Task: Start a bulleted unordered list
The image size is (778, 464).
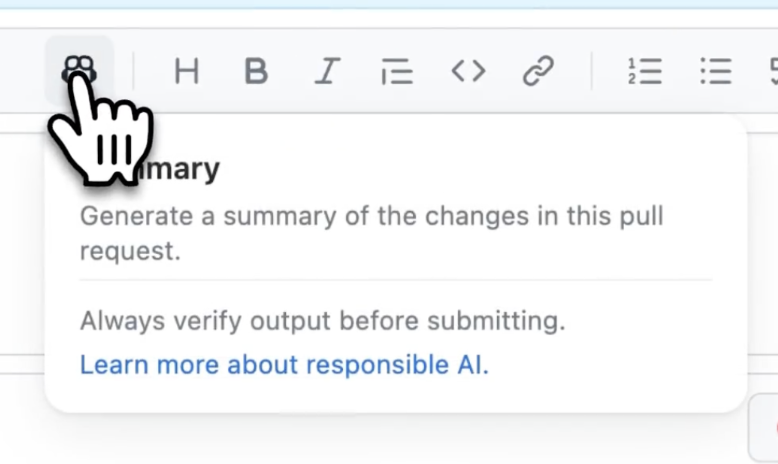Action: pyautogui.click(x=715, y=71)
